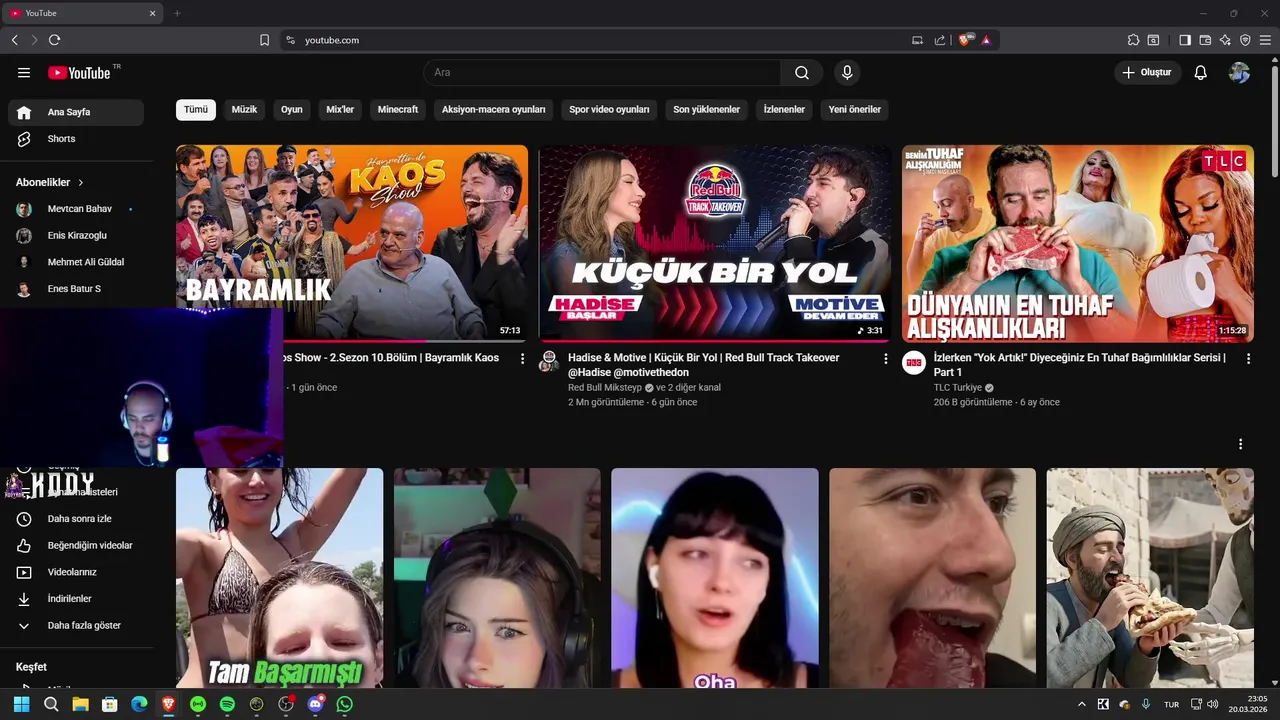Select the Minecraft filter chip
Viewport: 1280px width, 720px height.
(398, 110)
